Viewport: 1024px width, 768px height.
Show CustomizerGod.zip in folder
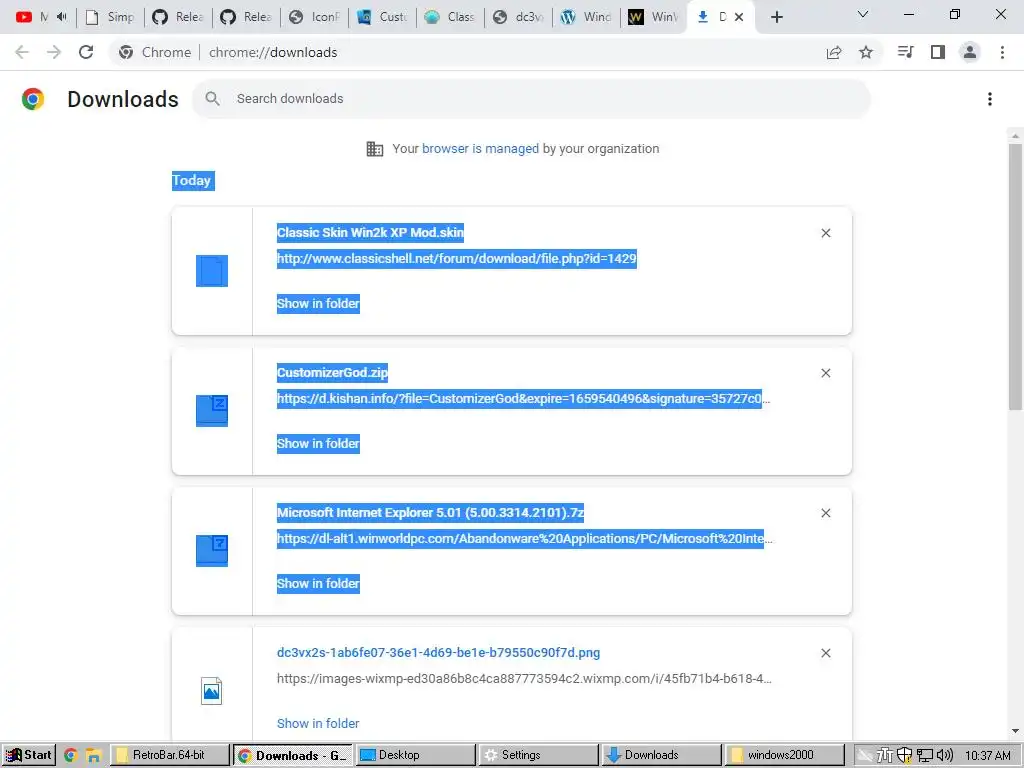318,443
